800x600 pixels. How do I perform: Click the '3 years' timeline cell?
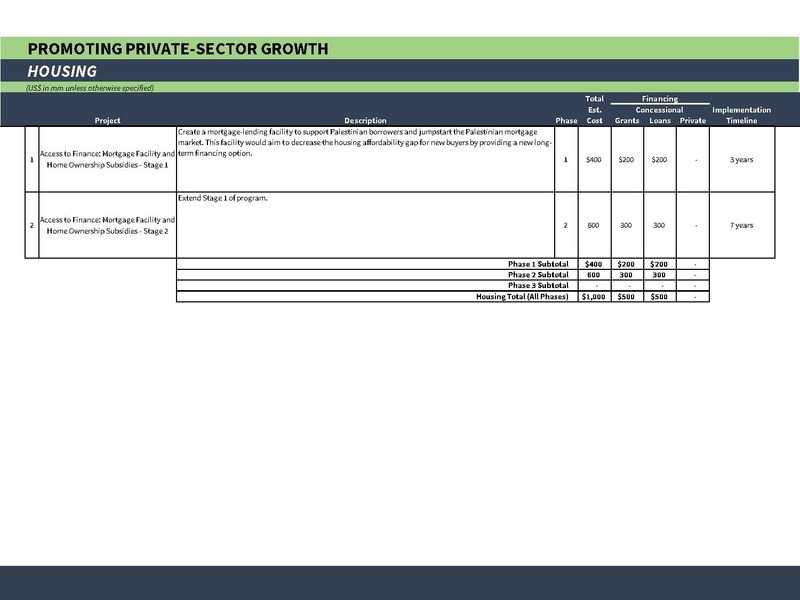pos(741,160)
